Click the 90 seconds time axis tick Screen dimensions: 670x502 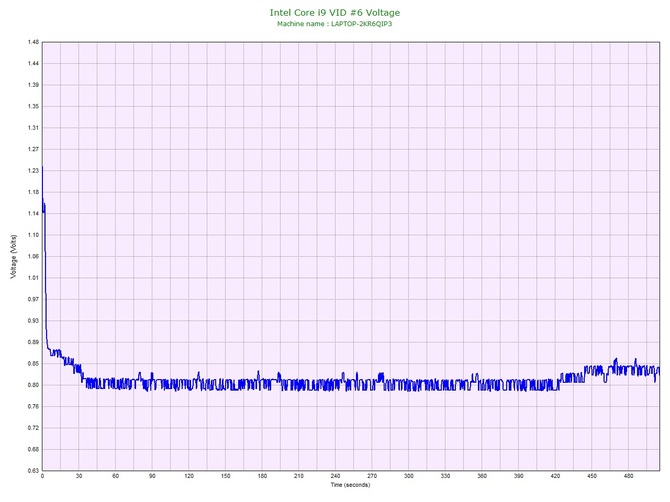point(152,476)
